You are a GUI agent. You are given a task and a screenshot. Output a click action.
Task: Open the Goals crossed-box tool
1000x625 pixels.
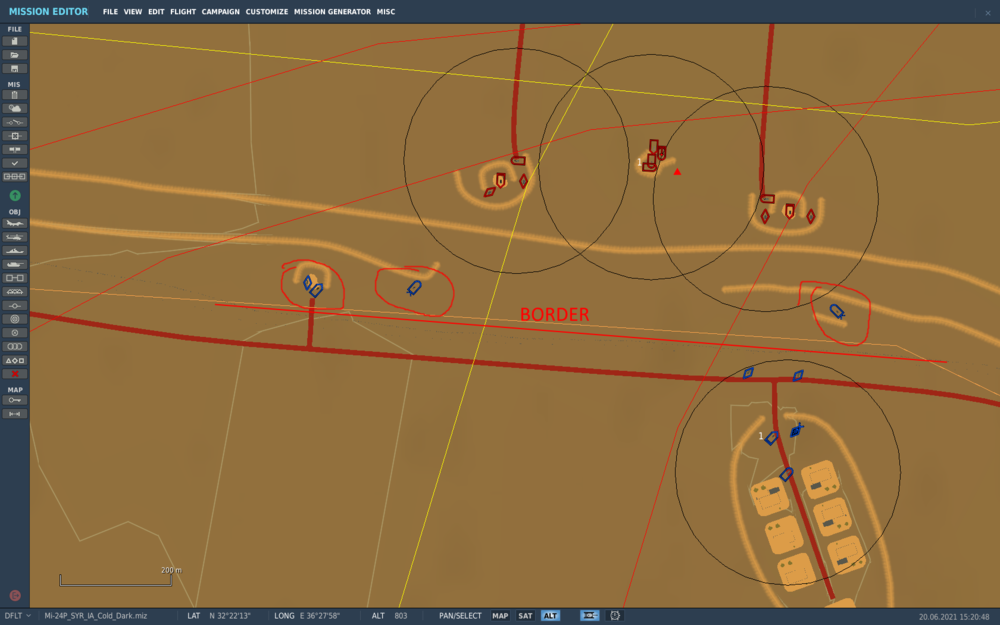point(15,136)
